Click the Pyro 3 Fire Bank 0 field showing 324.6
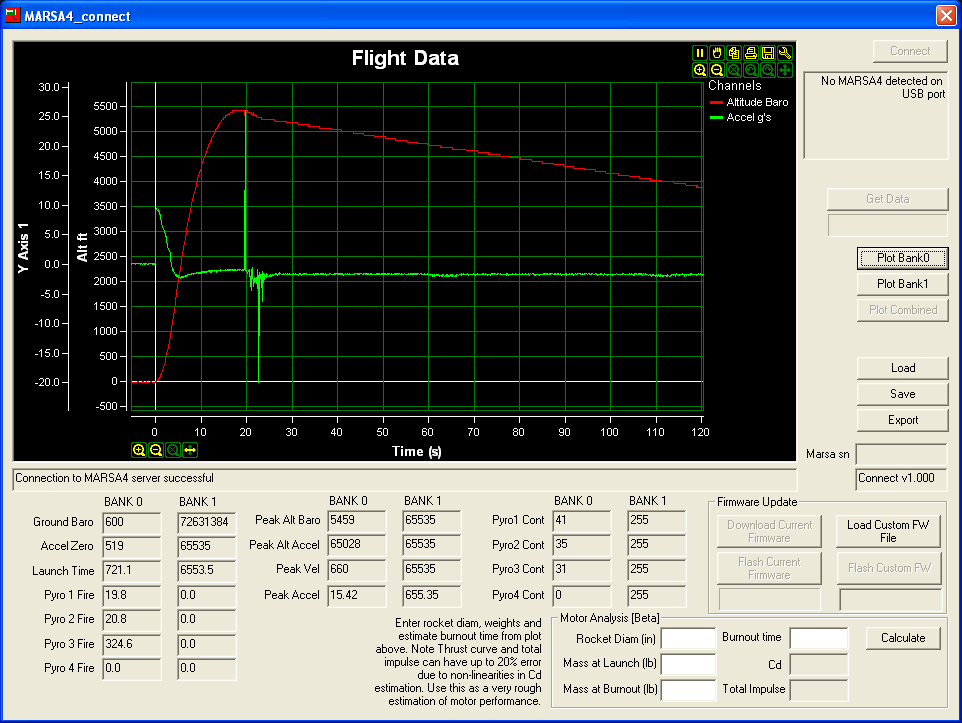The width and height of the screenshot is (962, 723). tap(131, 644)
